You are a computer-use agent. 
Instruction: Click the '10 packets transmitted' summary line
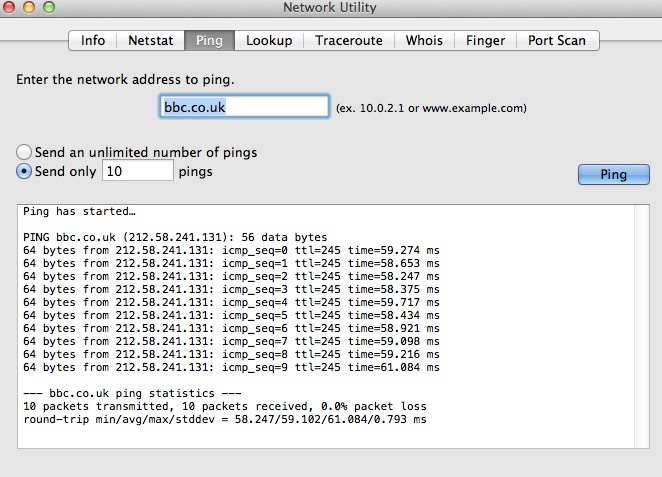pyautogui.click(x=224, y=407)
